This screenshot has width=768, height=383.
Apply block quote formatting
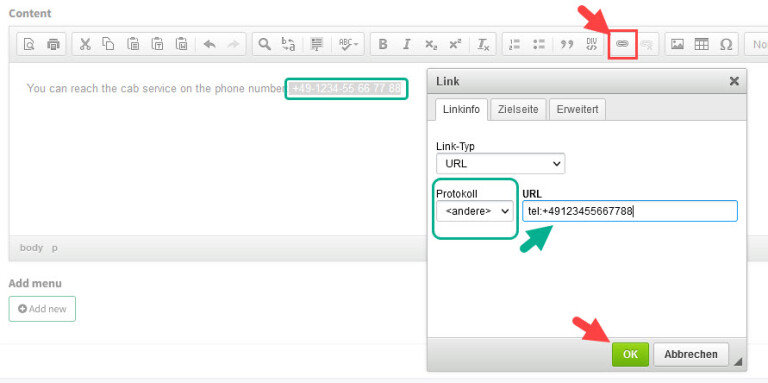pyautogui.click(x=567, y=45)
